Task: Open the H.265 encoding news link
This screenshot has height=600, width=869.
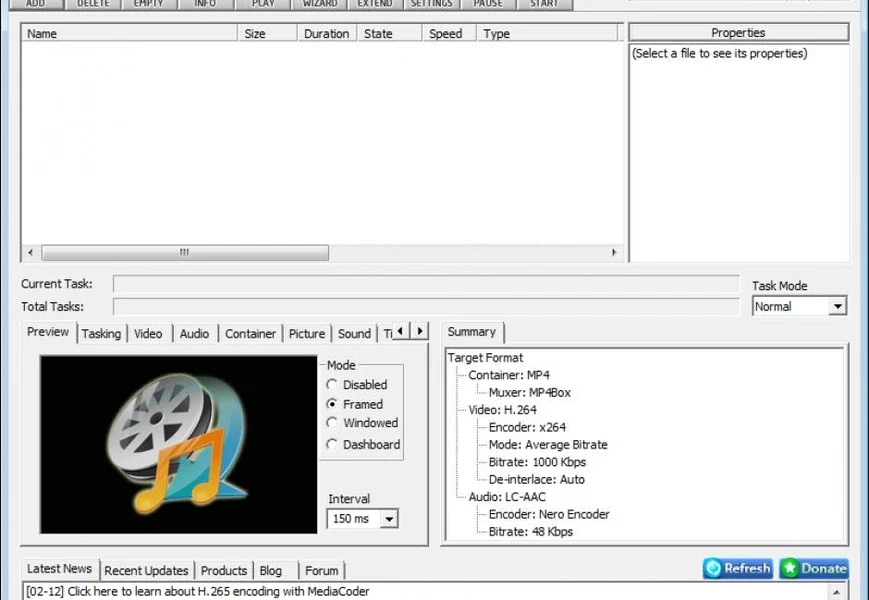Action: point(198,592)
